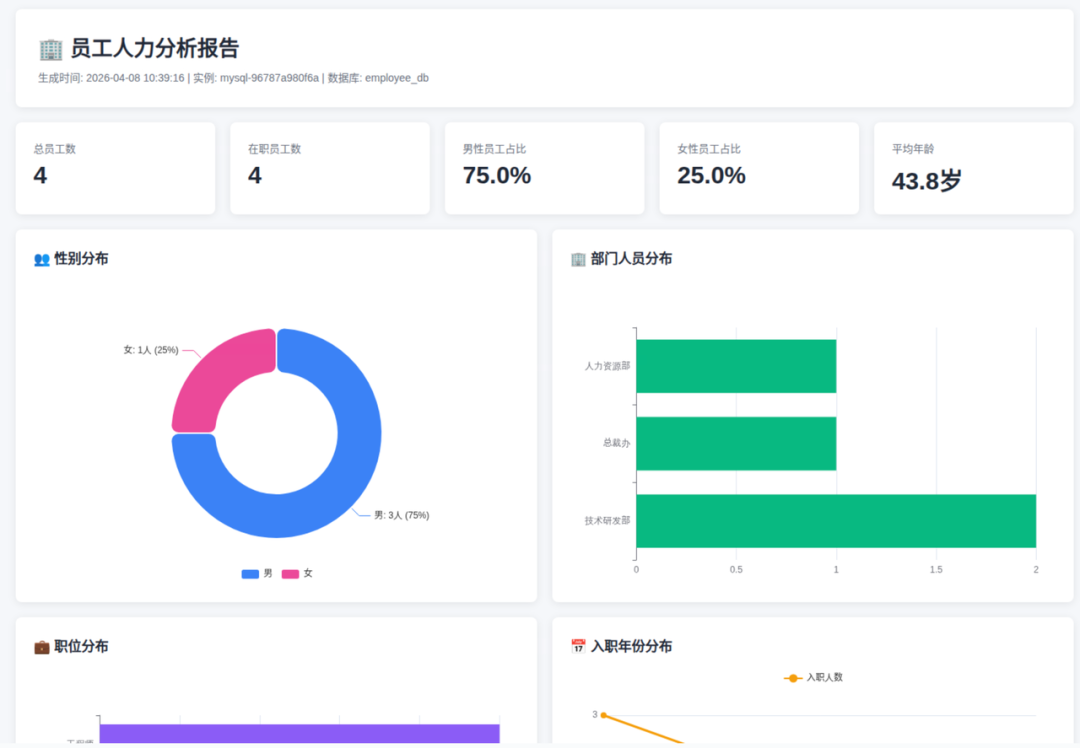Click the 总员工数 card label

coord(54,149)
